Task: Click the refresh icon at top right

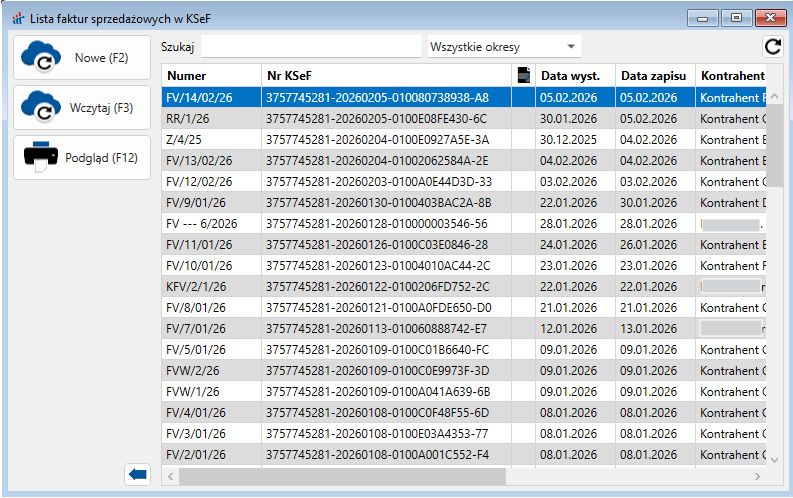Action: [x=772, y=46]
